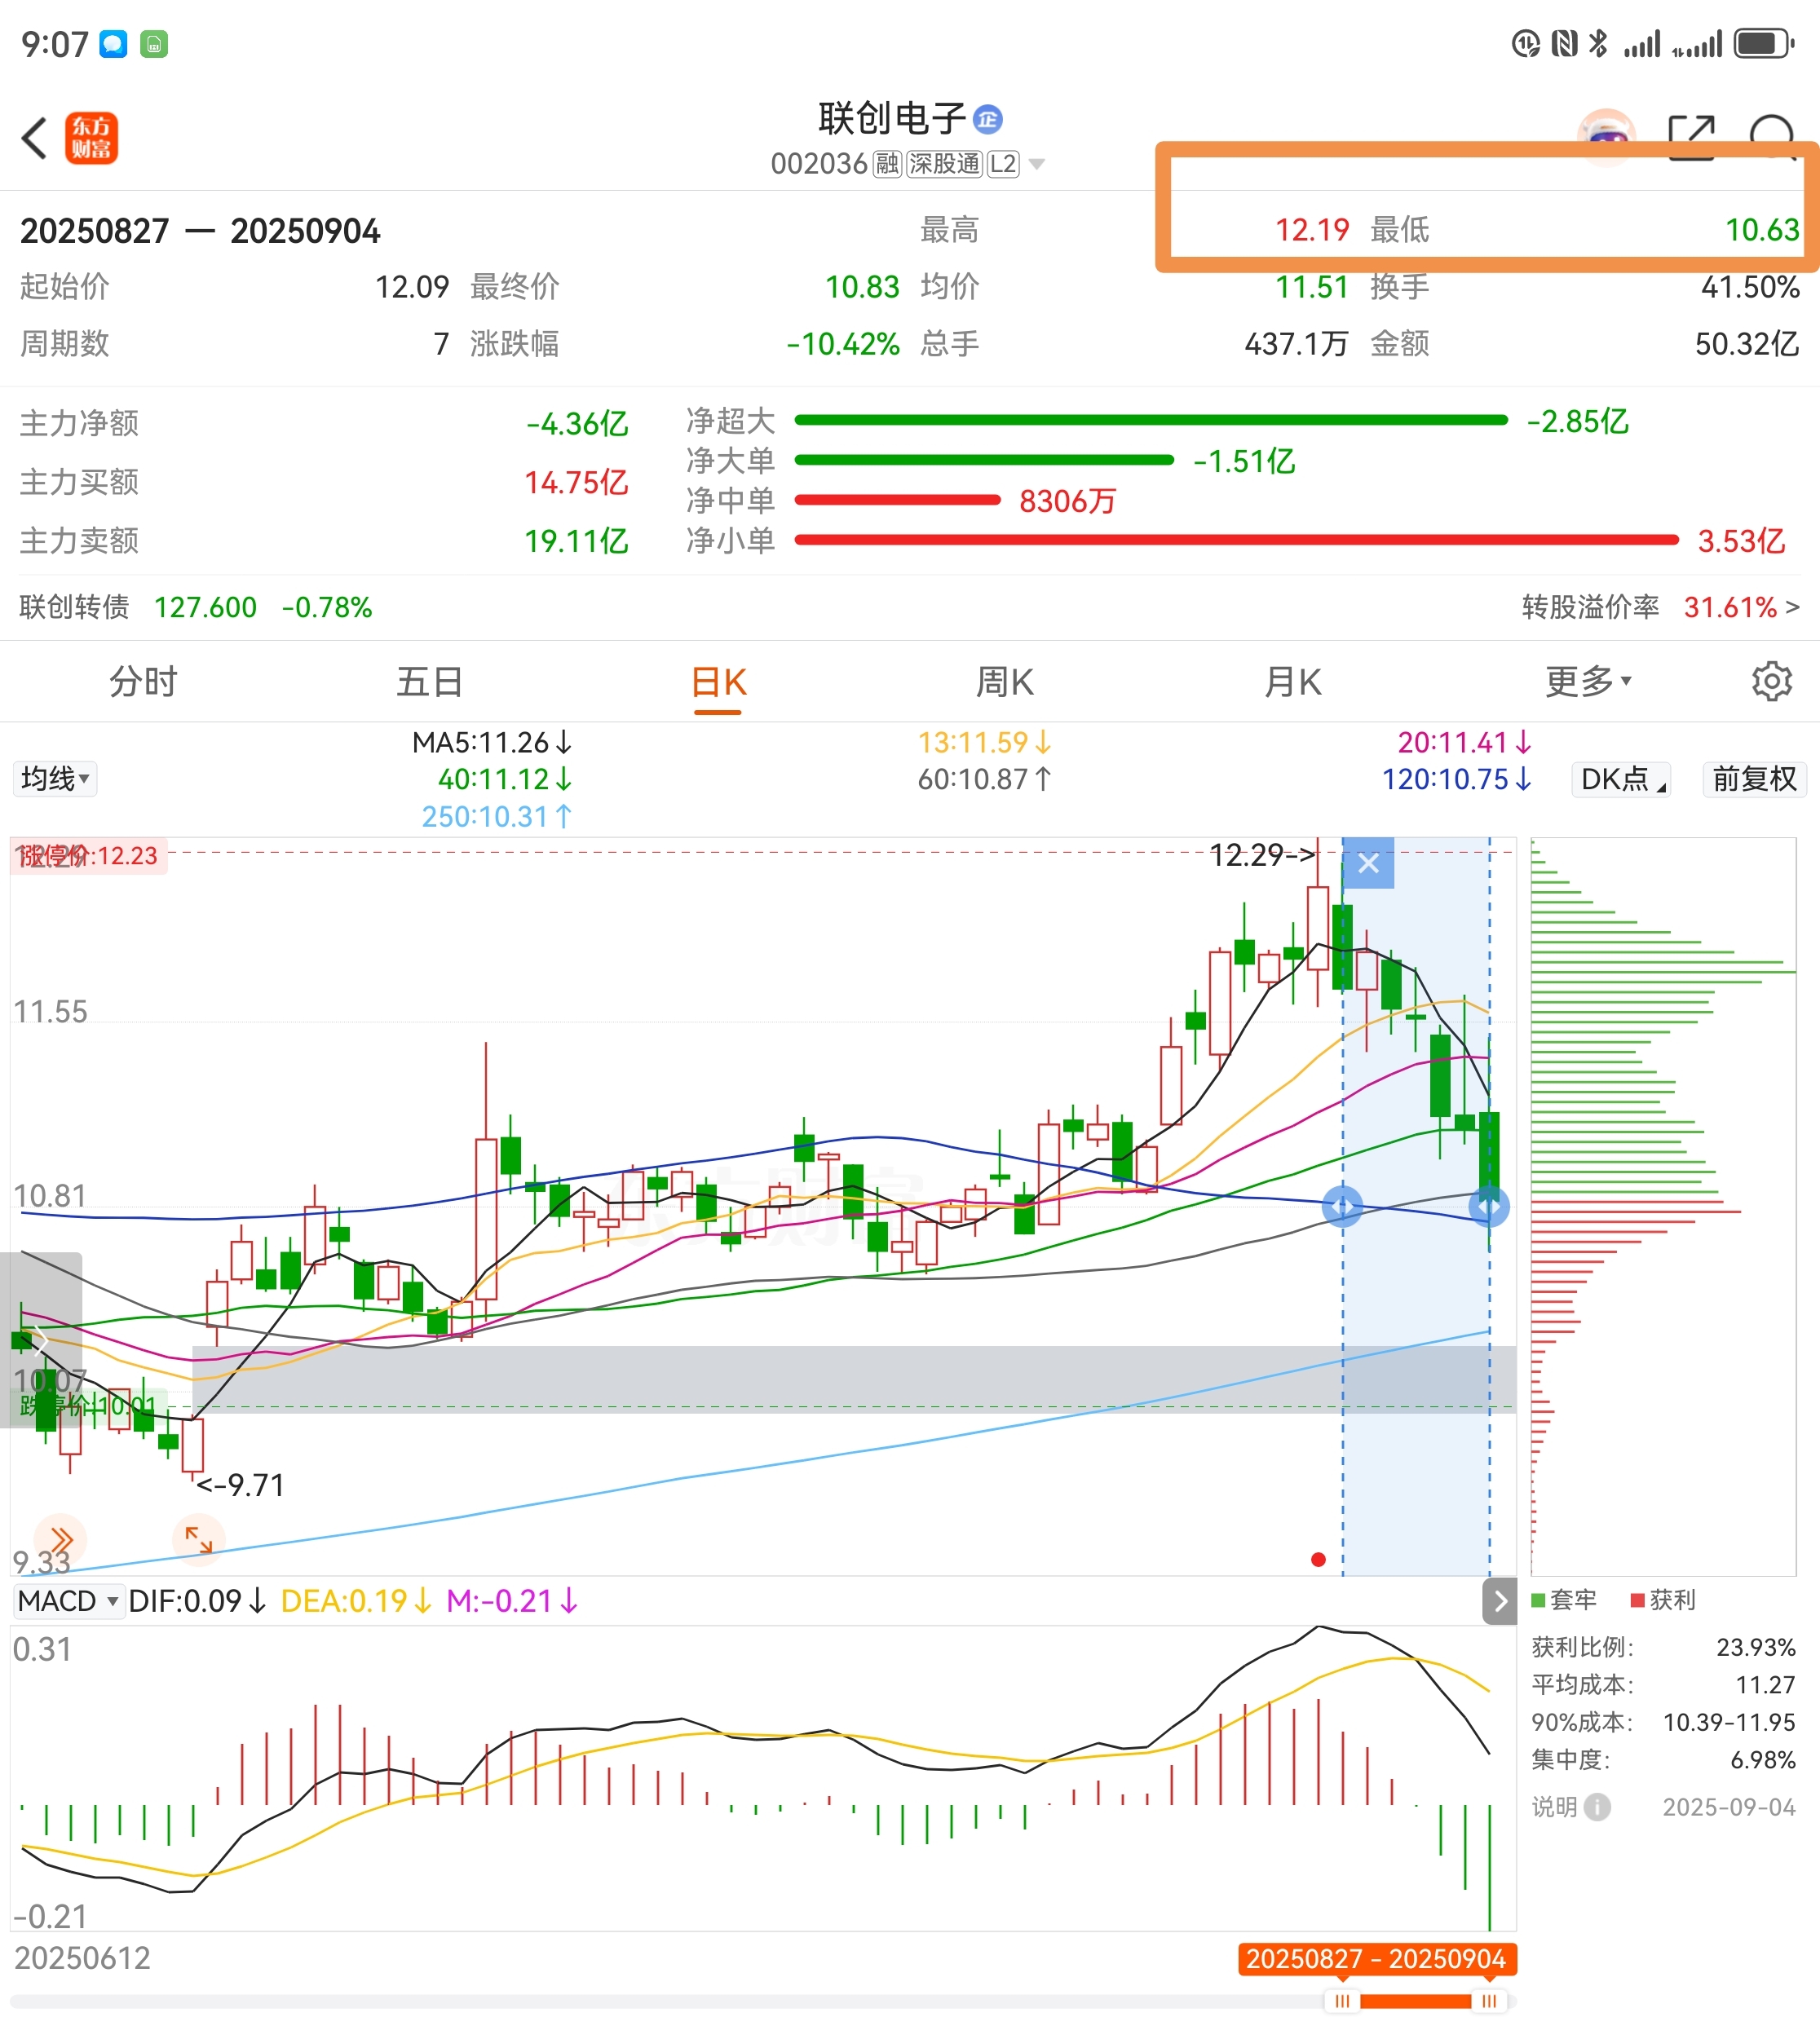Screen dimensions: 1820x2017
Task: Tap the right scrollbar grip handle
Action: click(1489, 2001)
